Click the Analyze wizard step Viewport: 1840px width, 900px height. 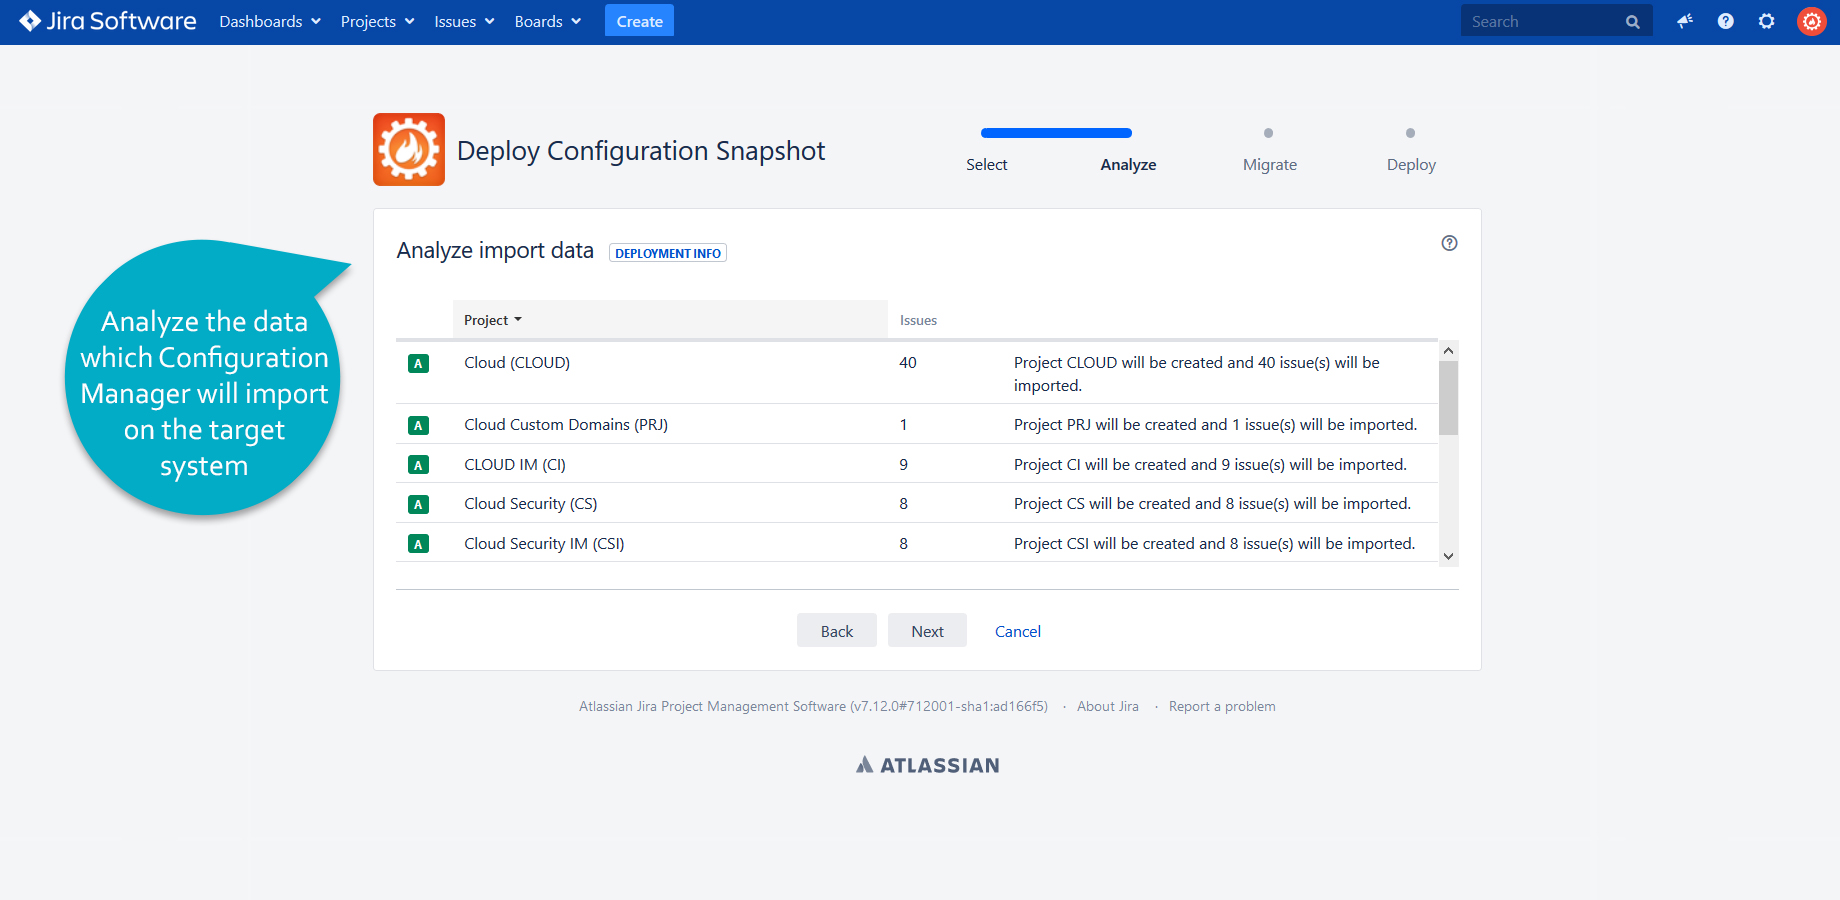point(1128,165)
